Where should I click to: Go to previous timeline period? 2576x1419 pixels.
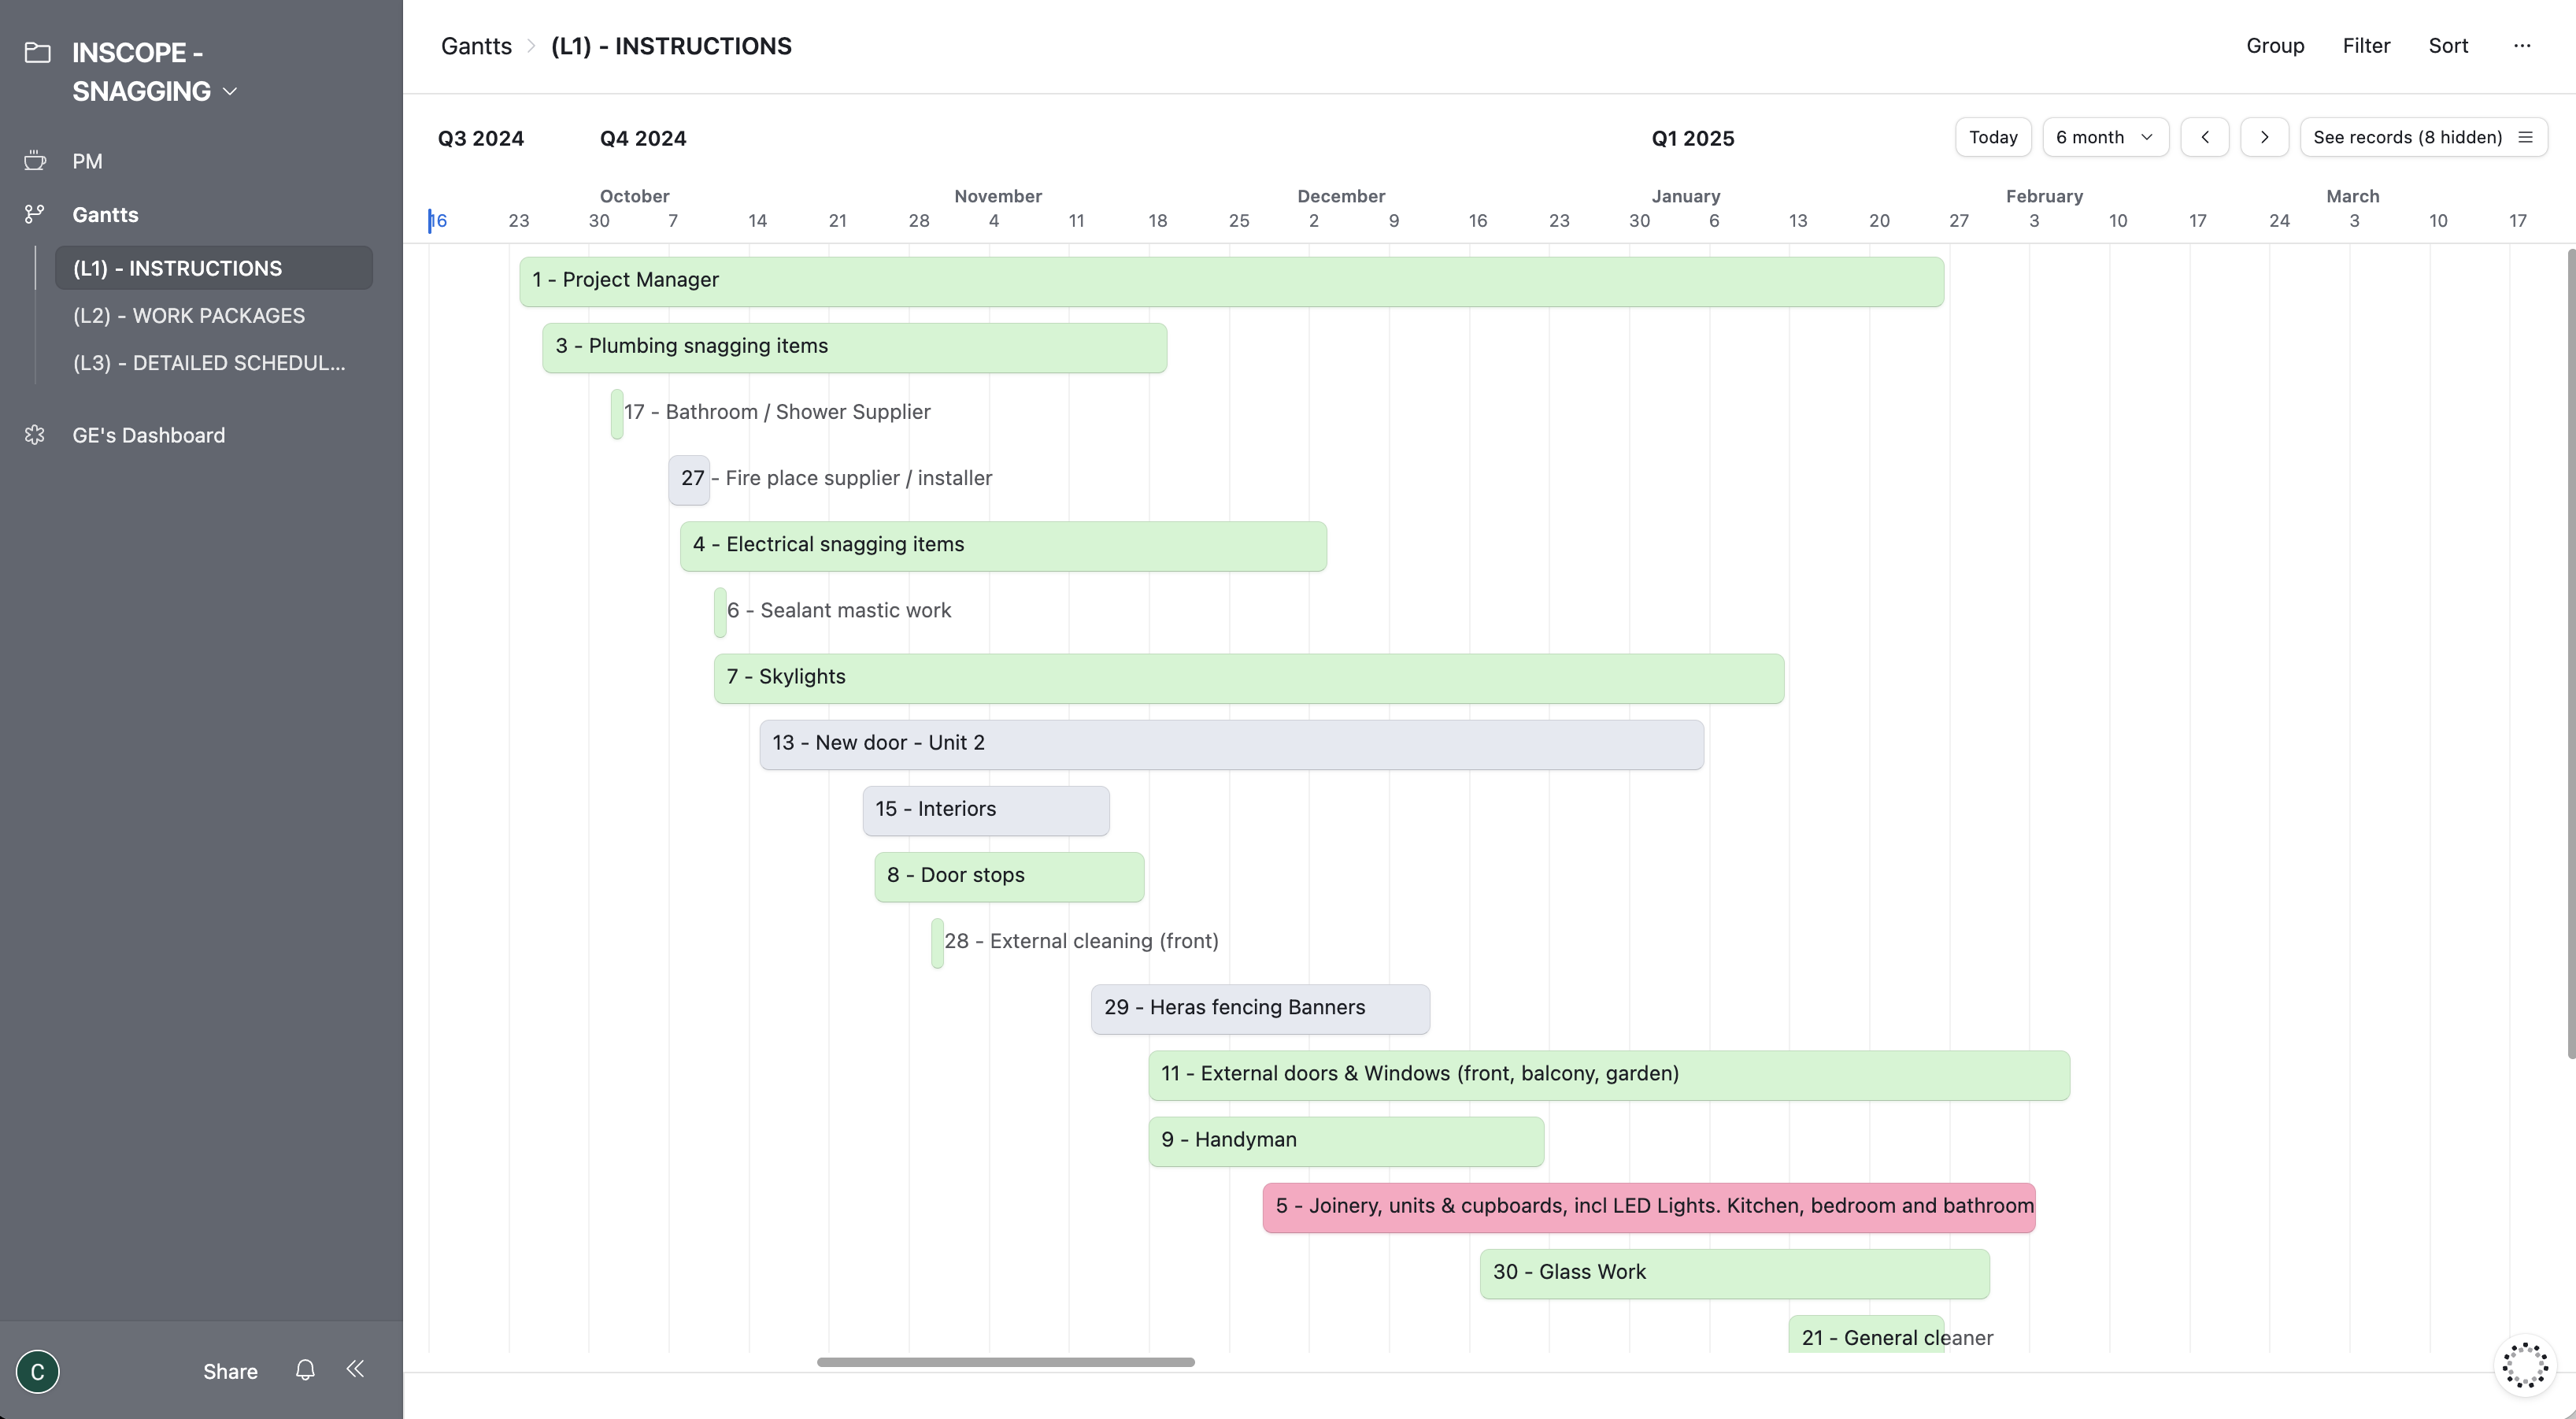[x=2204, y=137]
